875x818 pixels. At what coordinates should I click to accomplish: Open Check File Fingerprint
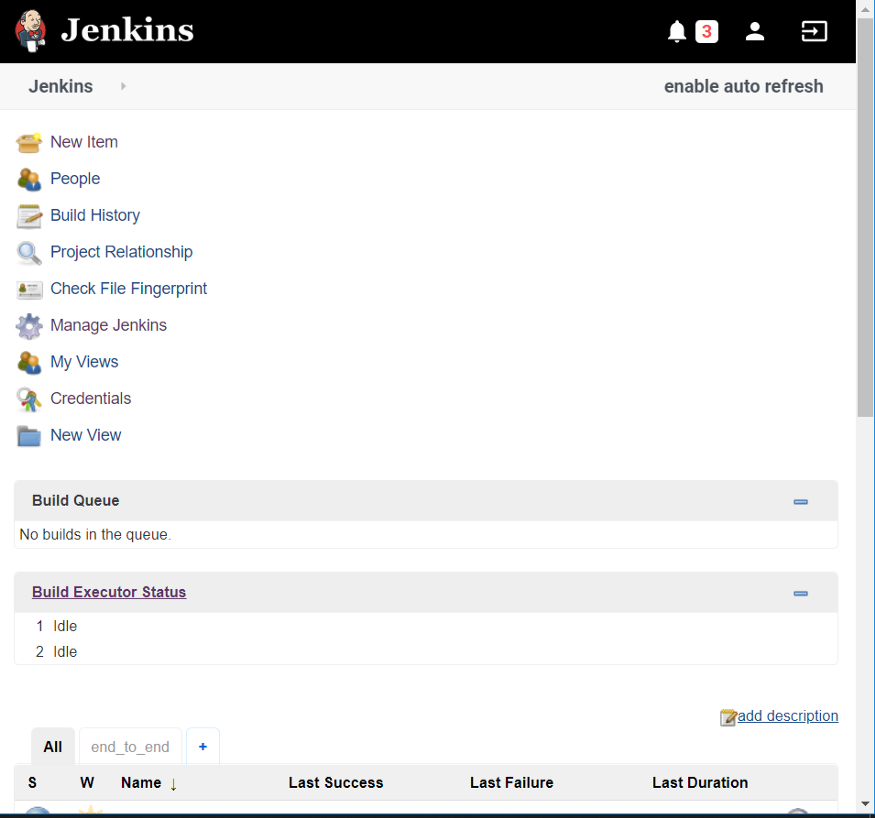pos(128,288)
